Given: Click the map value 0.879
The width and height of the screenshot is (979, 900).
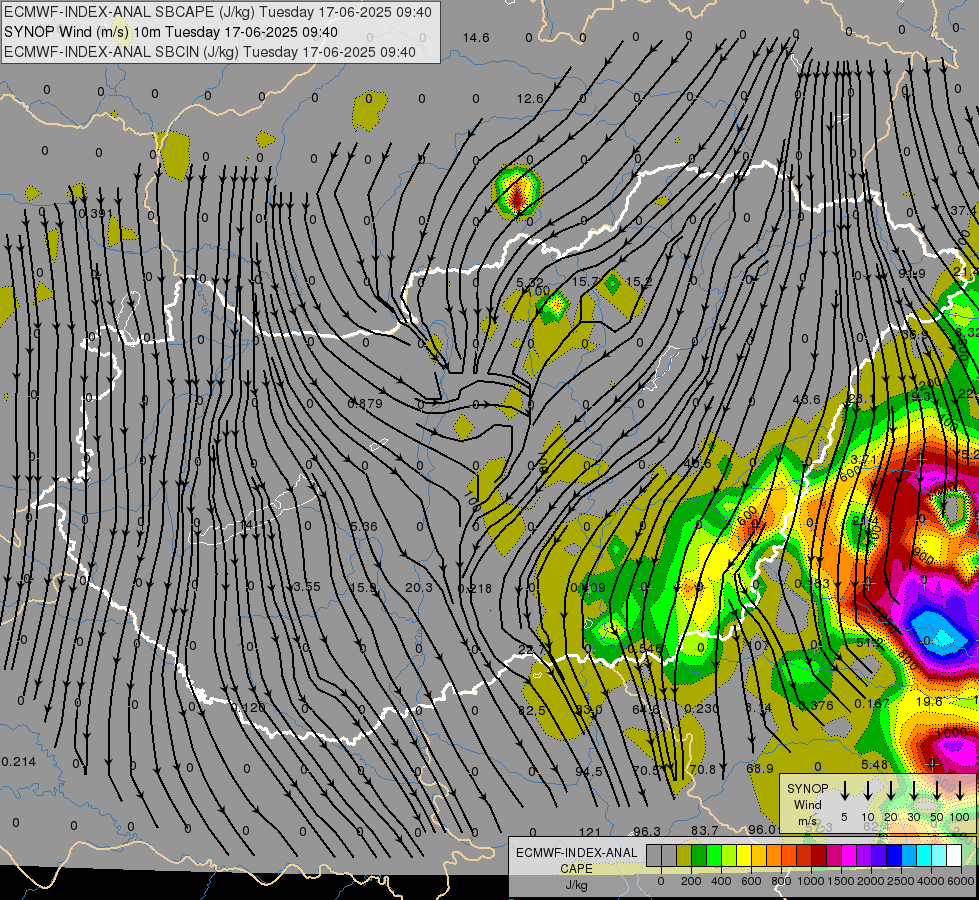Looking at the screenshot, I should [365, 404].
